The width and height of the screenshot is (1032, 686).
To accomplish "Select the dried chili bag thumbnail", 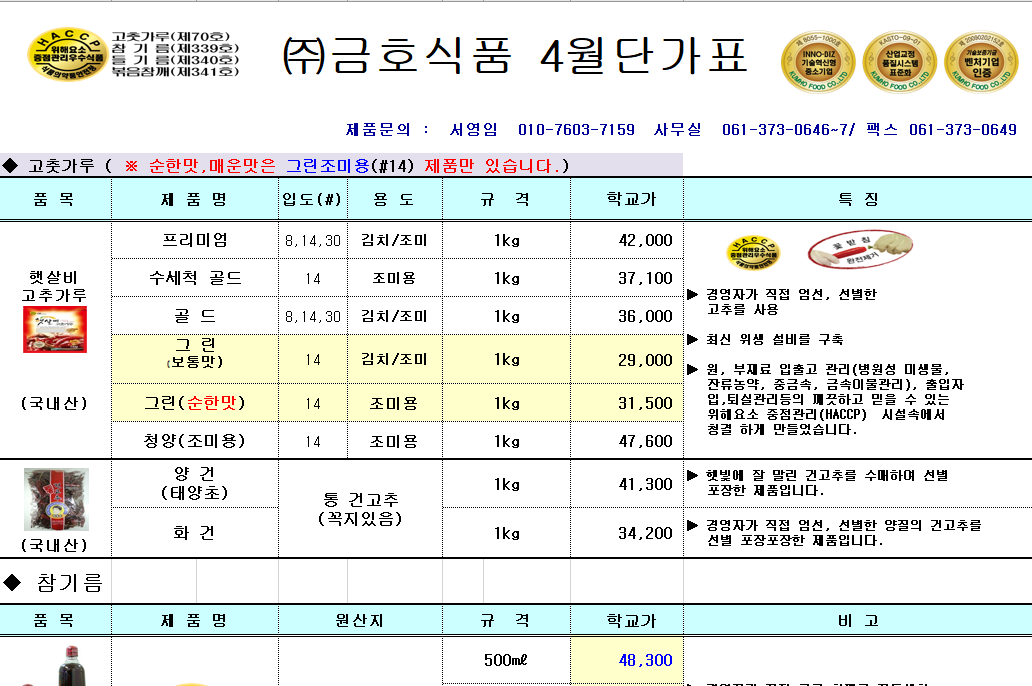I will 56,500.
